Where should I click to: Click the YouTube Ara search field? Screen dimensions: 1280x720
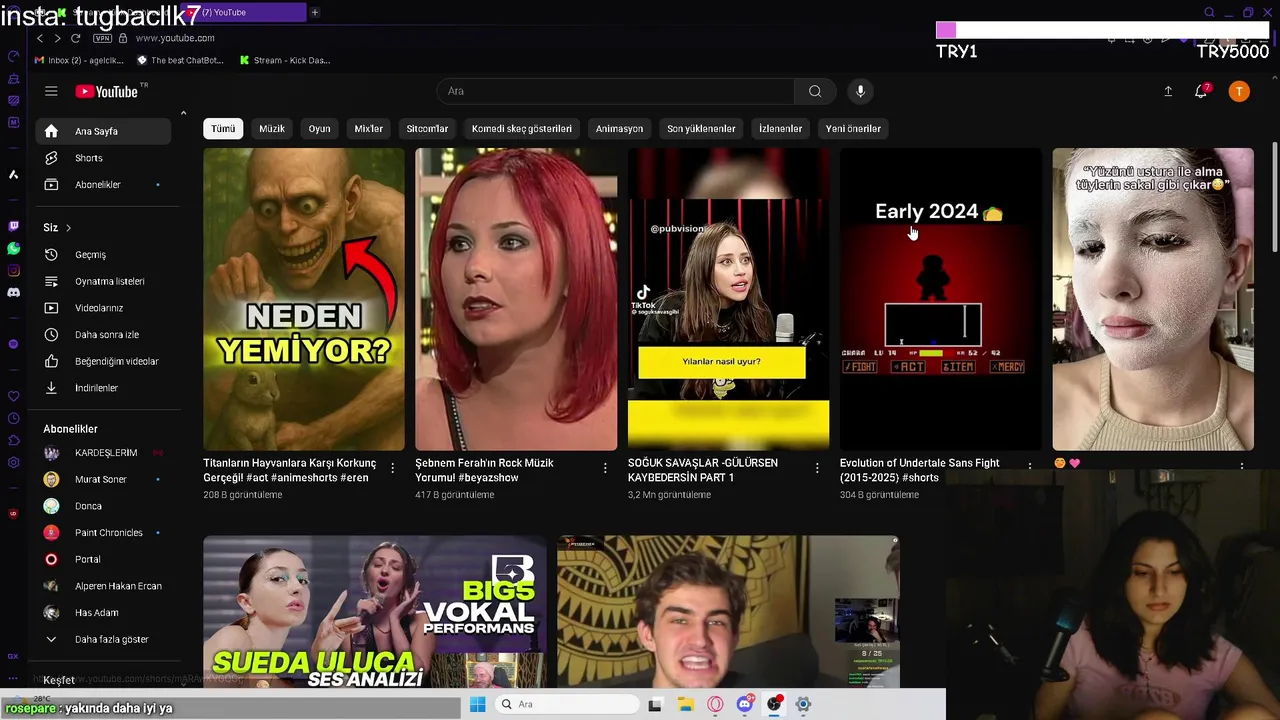coord(616,91)
